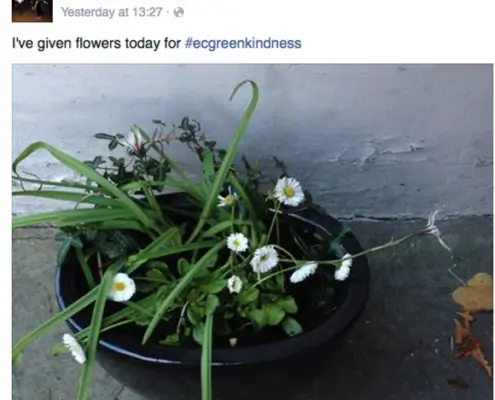Open the posted flower bowl photo
Viewport: 495px width, 400px height.
pos(252,232)
